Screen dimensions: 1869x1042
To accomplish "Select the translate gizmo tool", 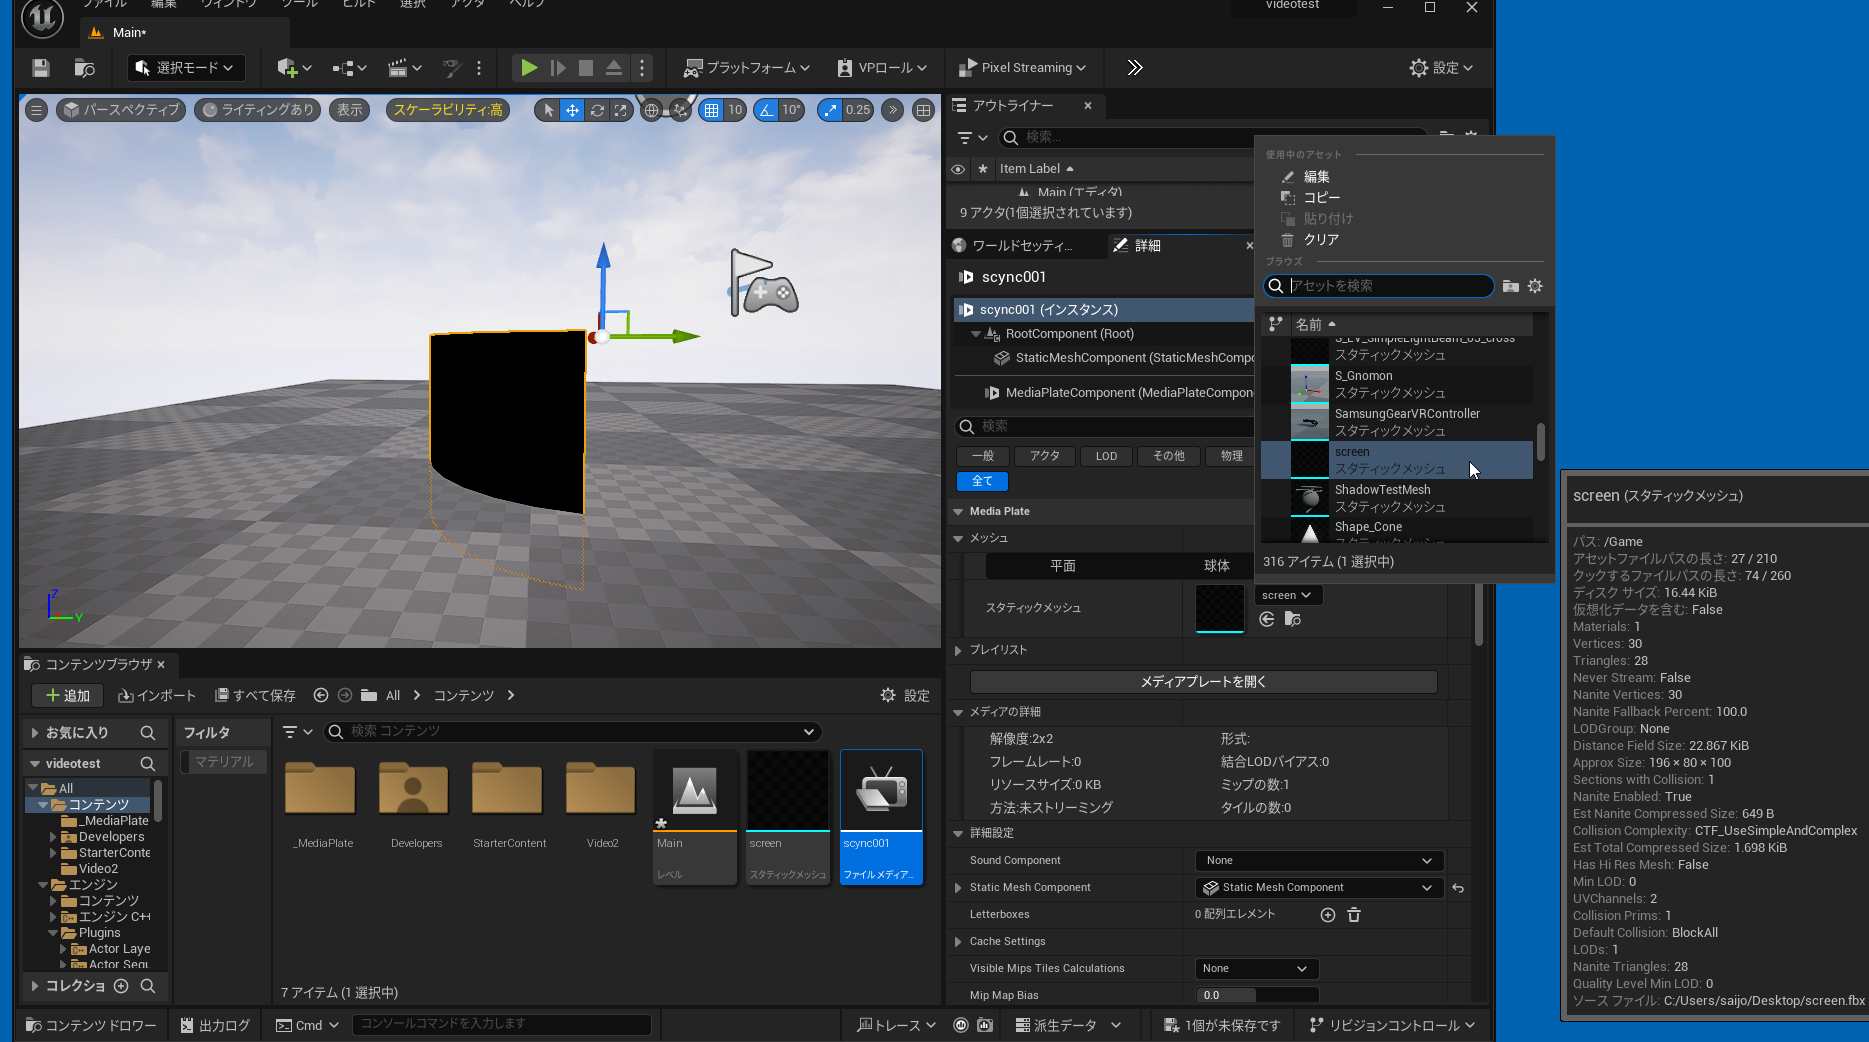I will [572, 110].
